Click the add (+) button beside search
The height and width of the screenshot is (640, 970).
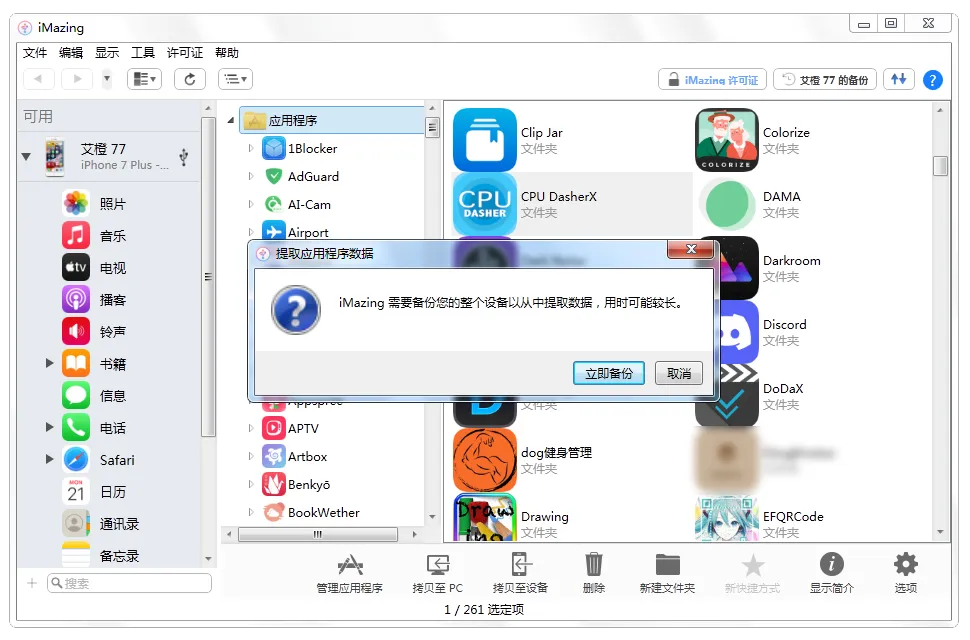click(32, 583)
